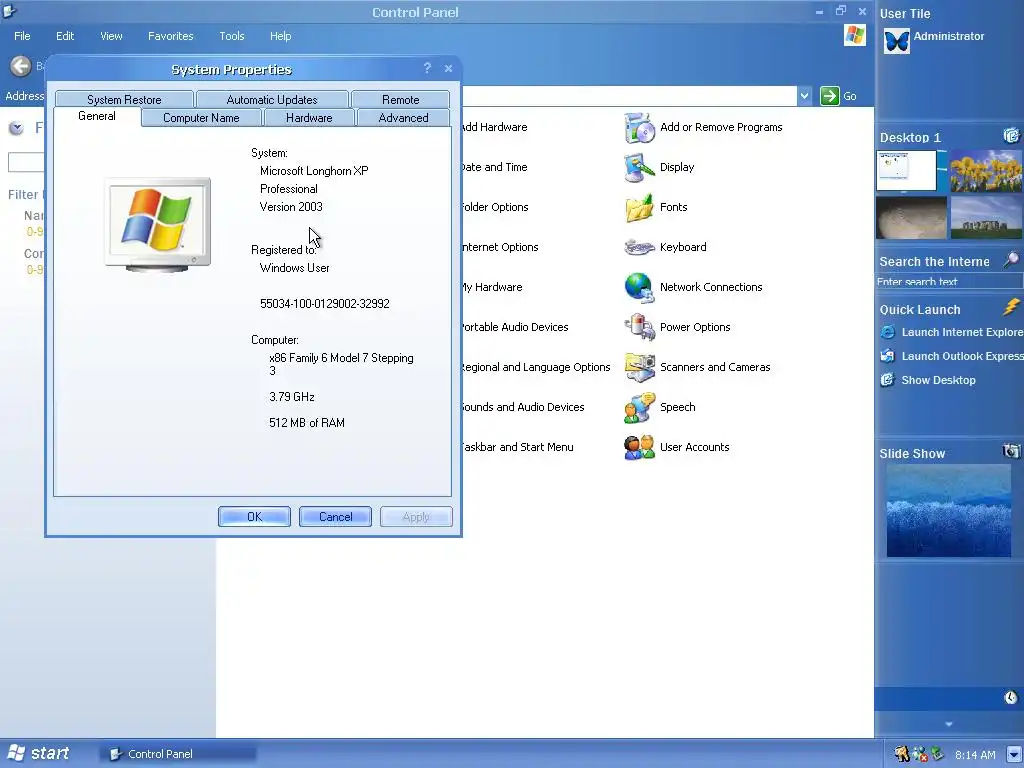The image size is (1024, 768).
Task: Click the System Properties help question mark
Action: [427, 68]
